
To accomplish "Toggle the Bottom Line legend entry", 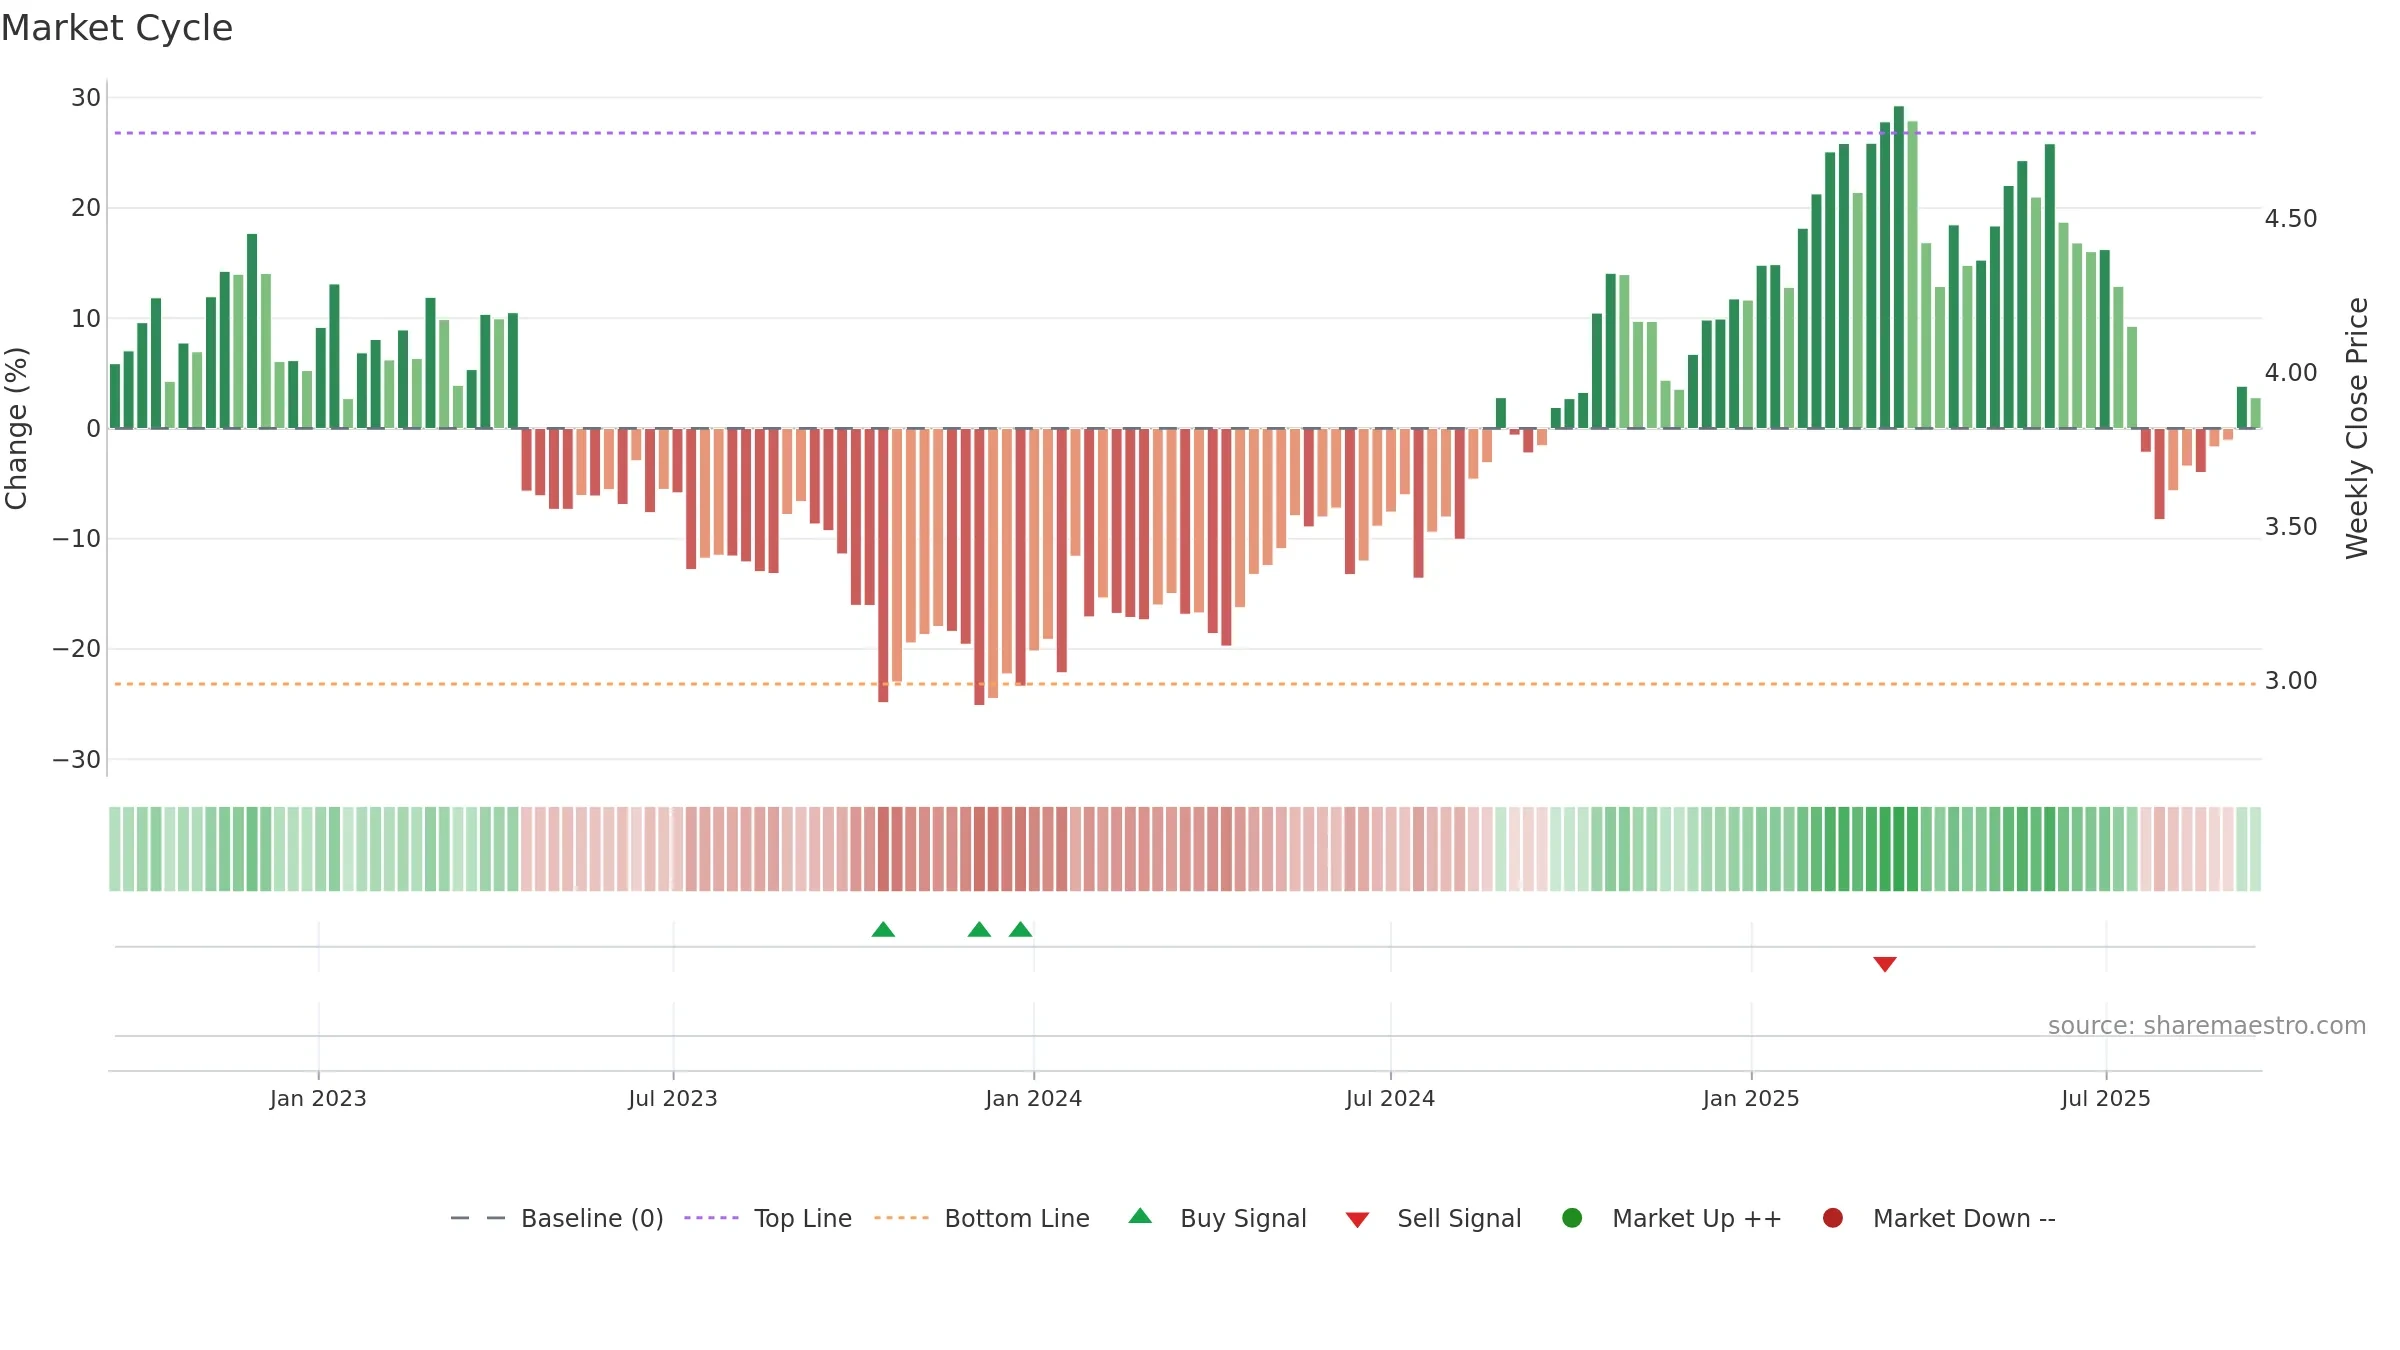I will [982, 1218].
